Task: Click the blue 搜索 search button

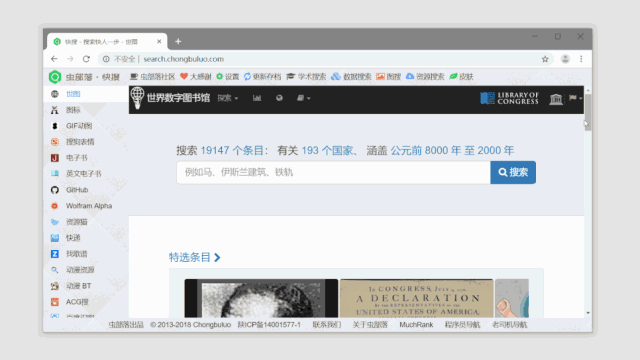Action: point(513,172)
